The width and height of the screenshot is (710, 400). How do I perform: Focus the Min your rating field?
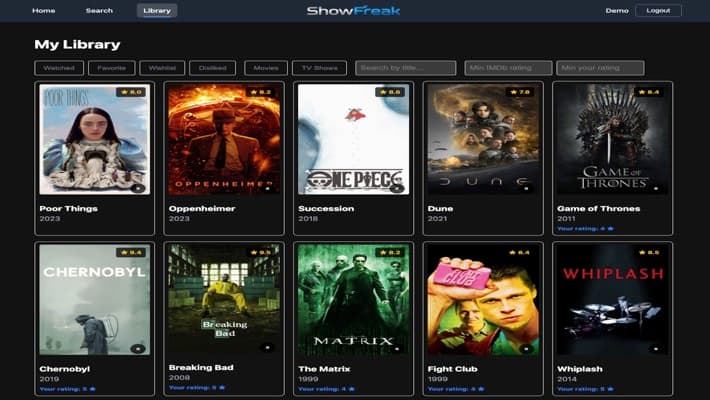[600, 68]
